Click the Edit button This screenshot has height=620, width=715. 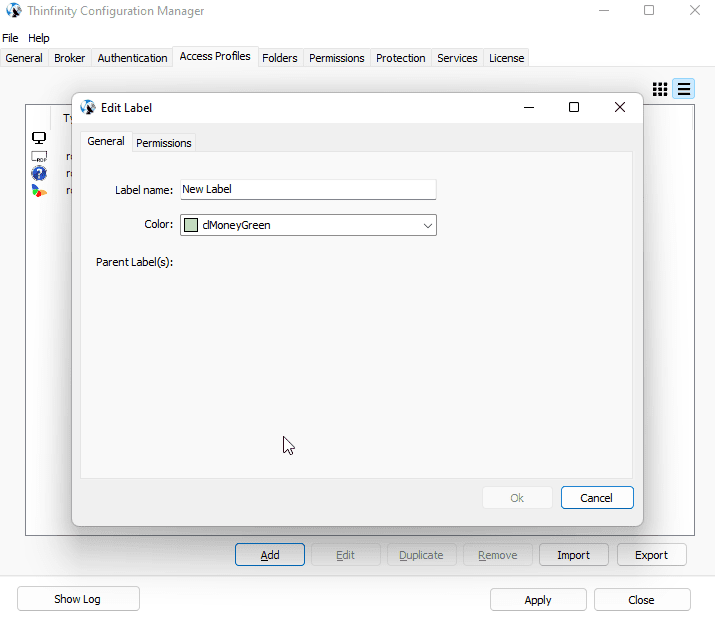[346, 555]
